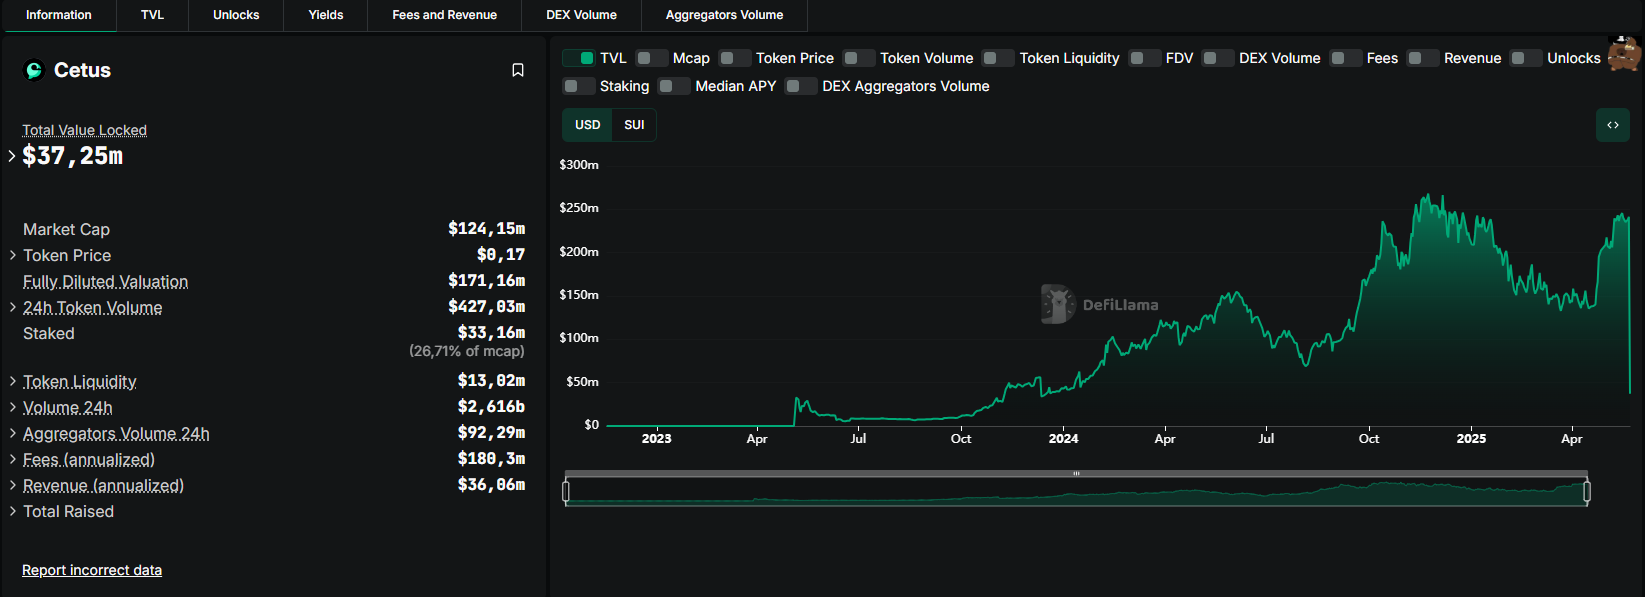Click the $33,16m staked value

coord(492,333)
